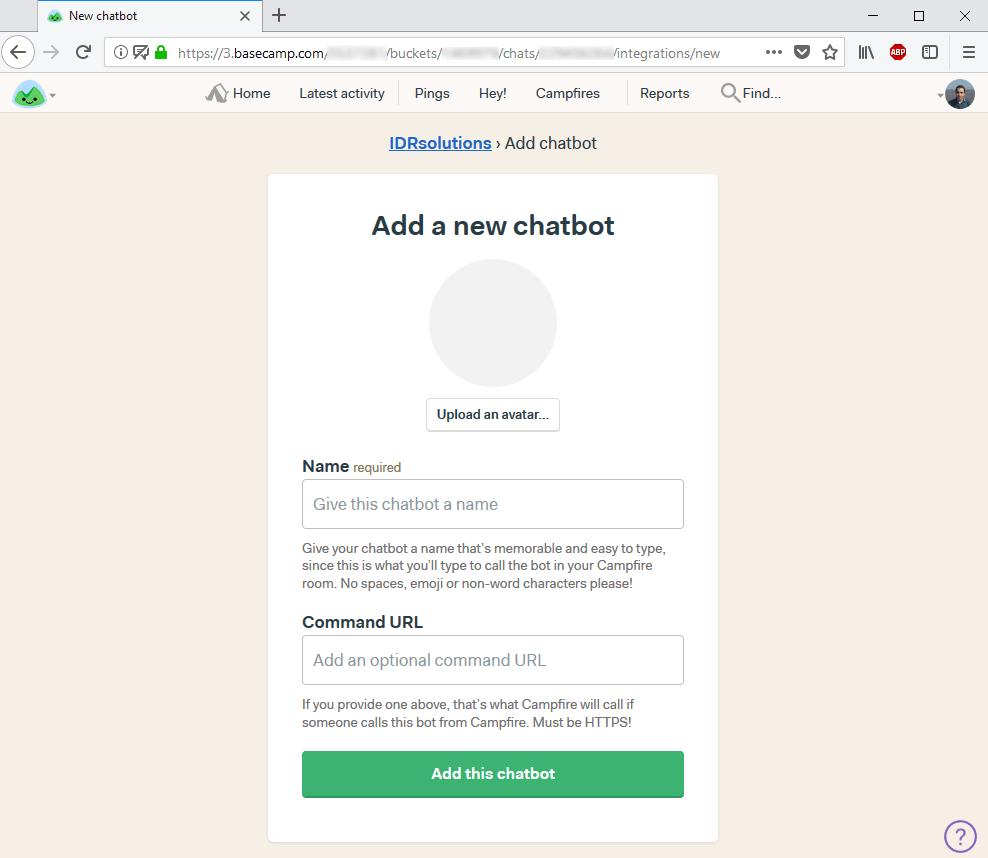Image resolution: width=988 pixels, height=858 pixels.
Task: Click the chatbot Name input field
Action: [x=492, y=504]
